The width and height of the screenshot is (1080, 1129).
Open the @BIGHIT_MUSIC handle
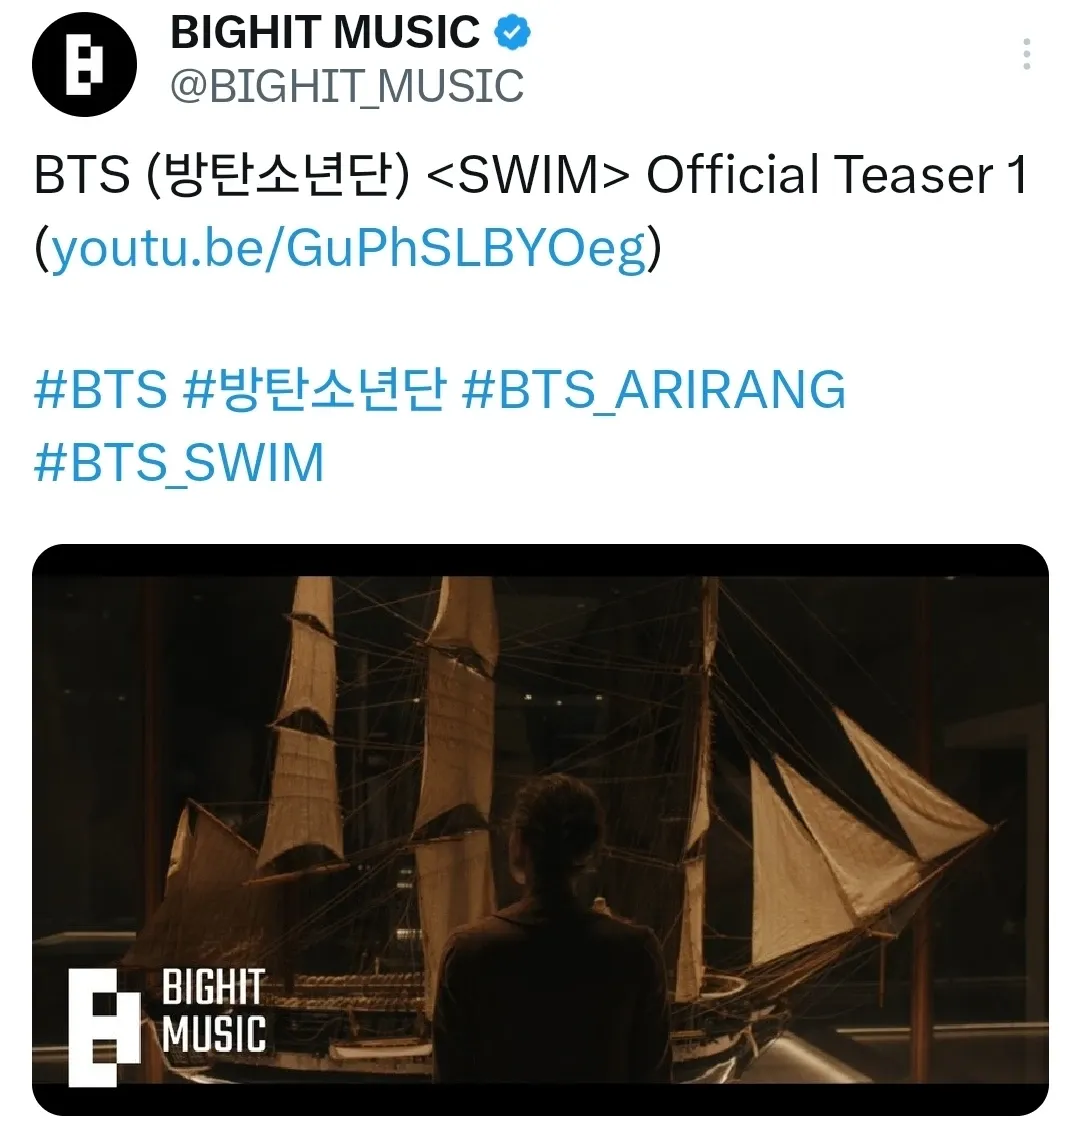click(346, 86)
